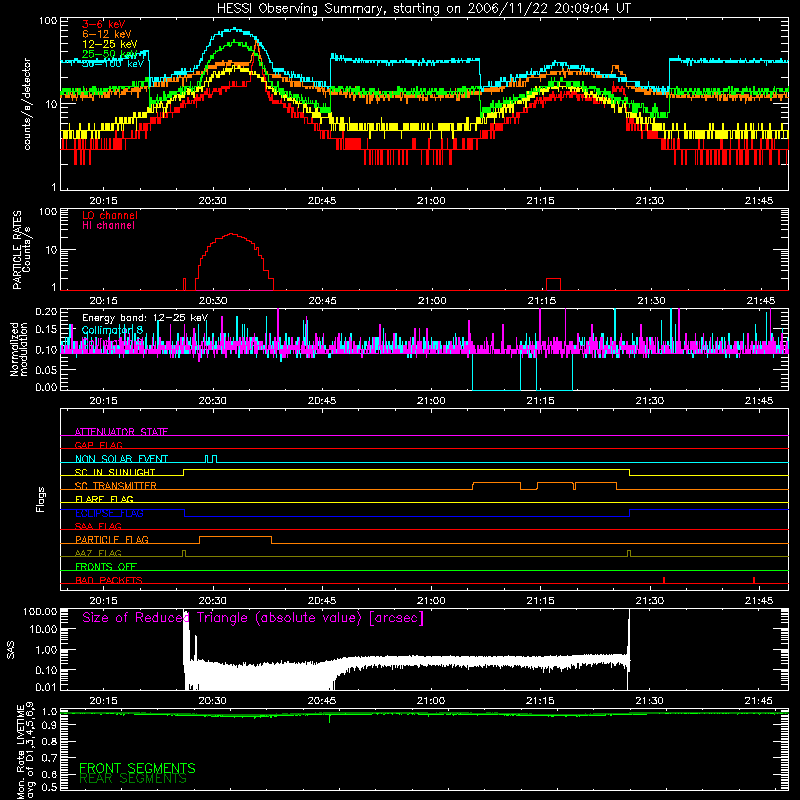800x800 pixels.
Task: Pick the magenta 'HI channel' legend label
Action: 108,226
